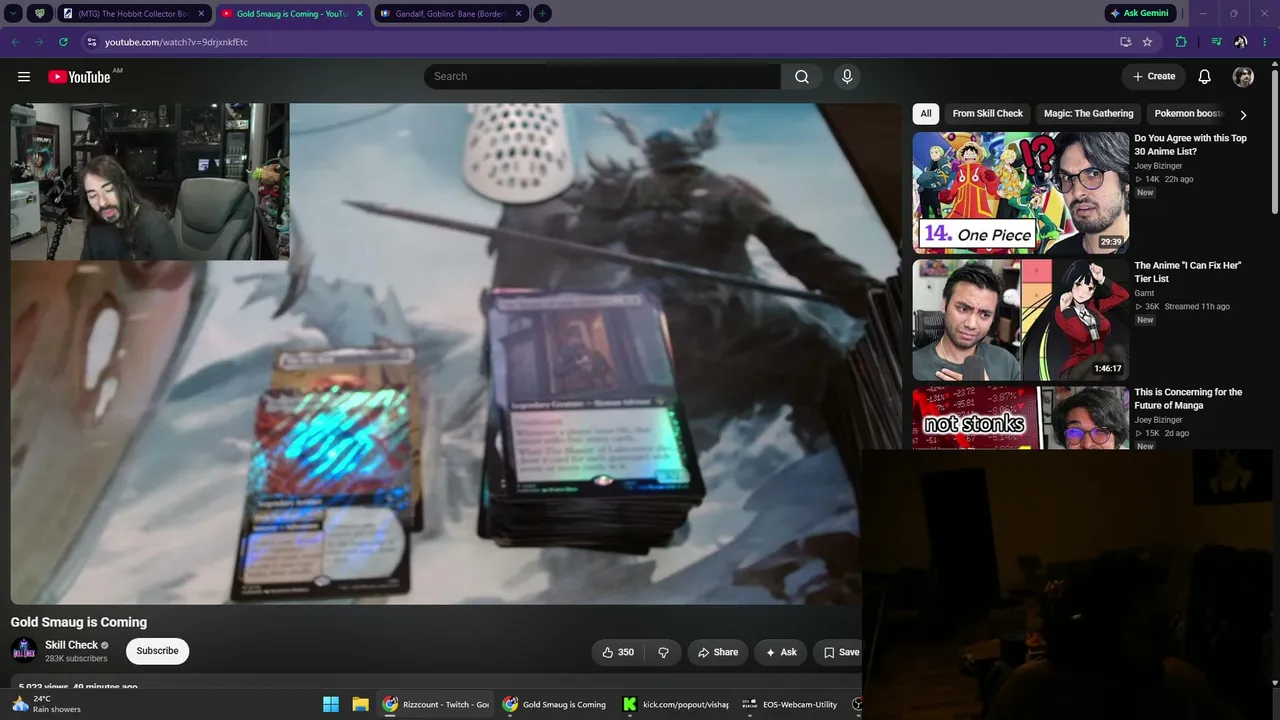Image resolution: width=1280 pixels, height=720 pixels.
Task: Open the "I Can Fix Her" Tier List thumbnail
Action: coord(1020,320)
